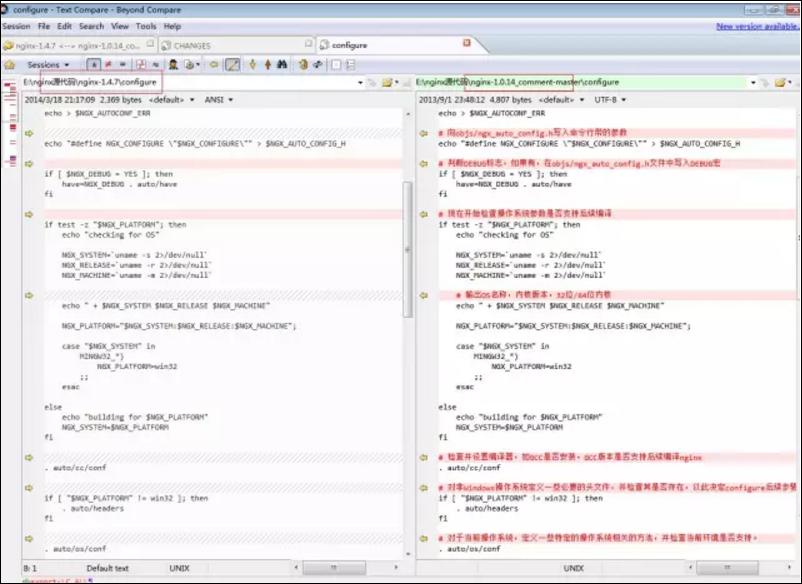Go to Previous Difference up arrow

(x=268, y=64)
